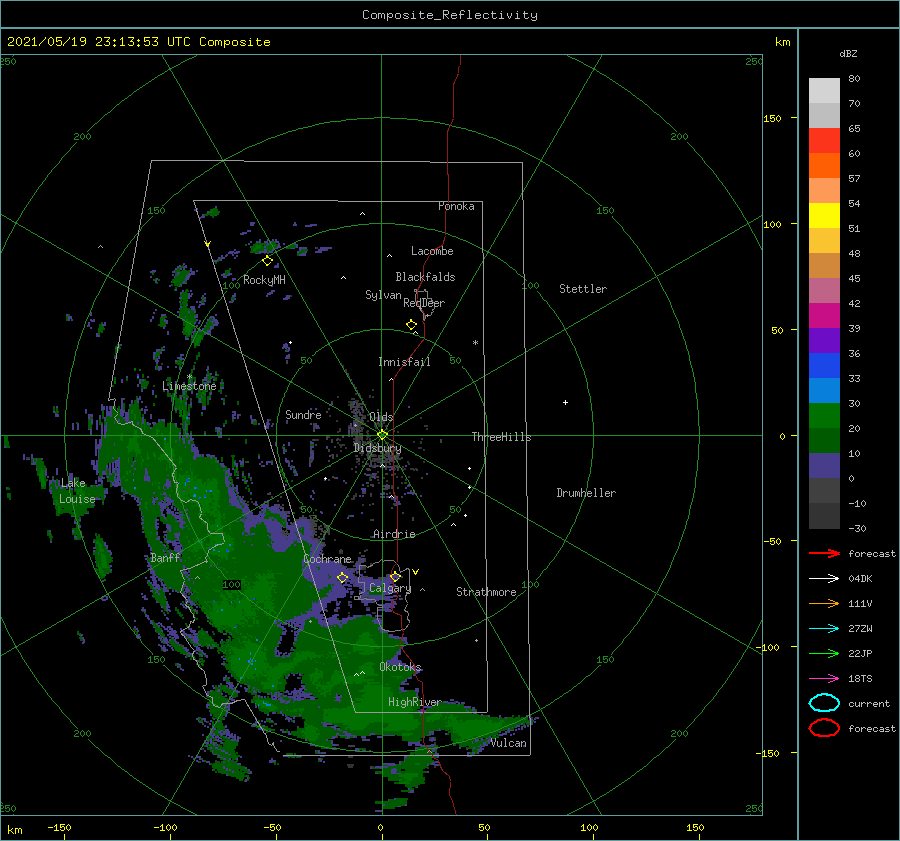900x841 pixels.
Task: Click the yellow diamond marker below Cochrane
Action: [342, 578]
